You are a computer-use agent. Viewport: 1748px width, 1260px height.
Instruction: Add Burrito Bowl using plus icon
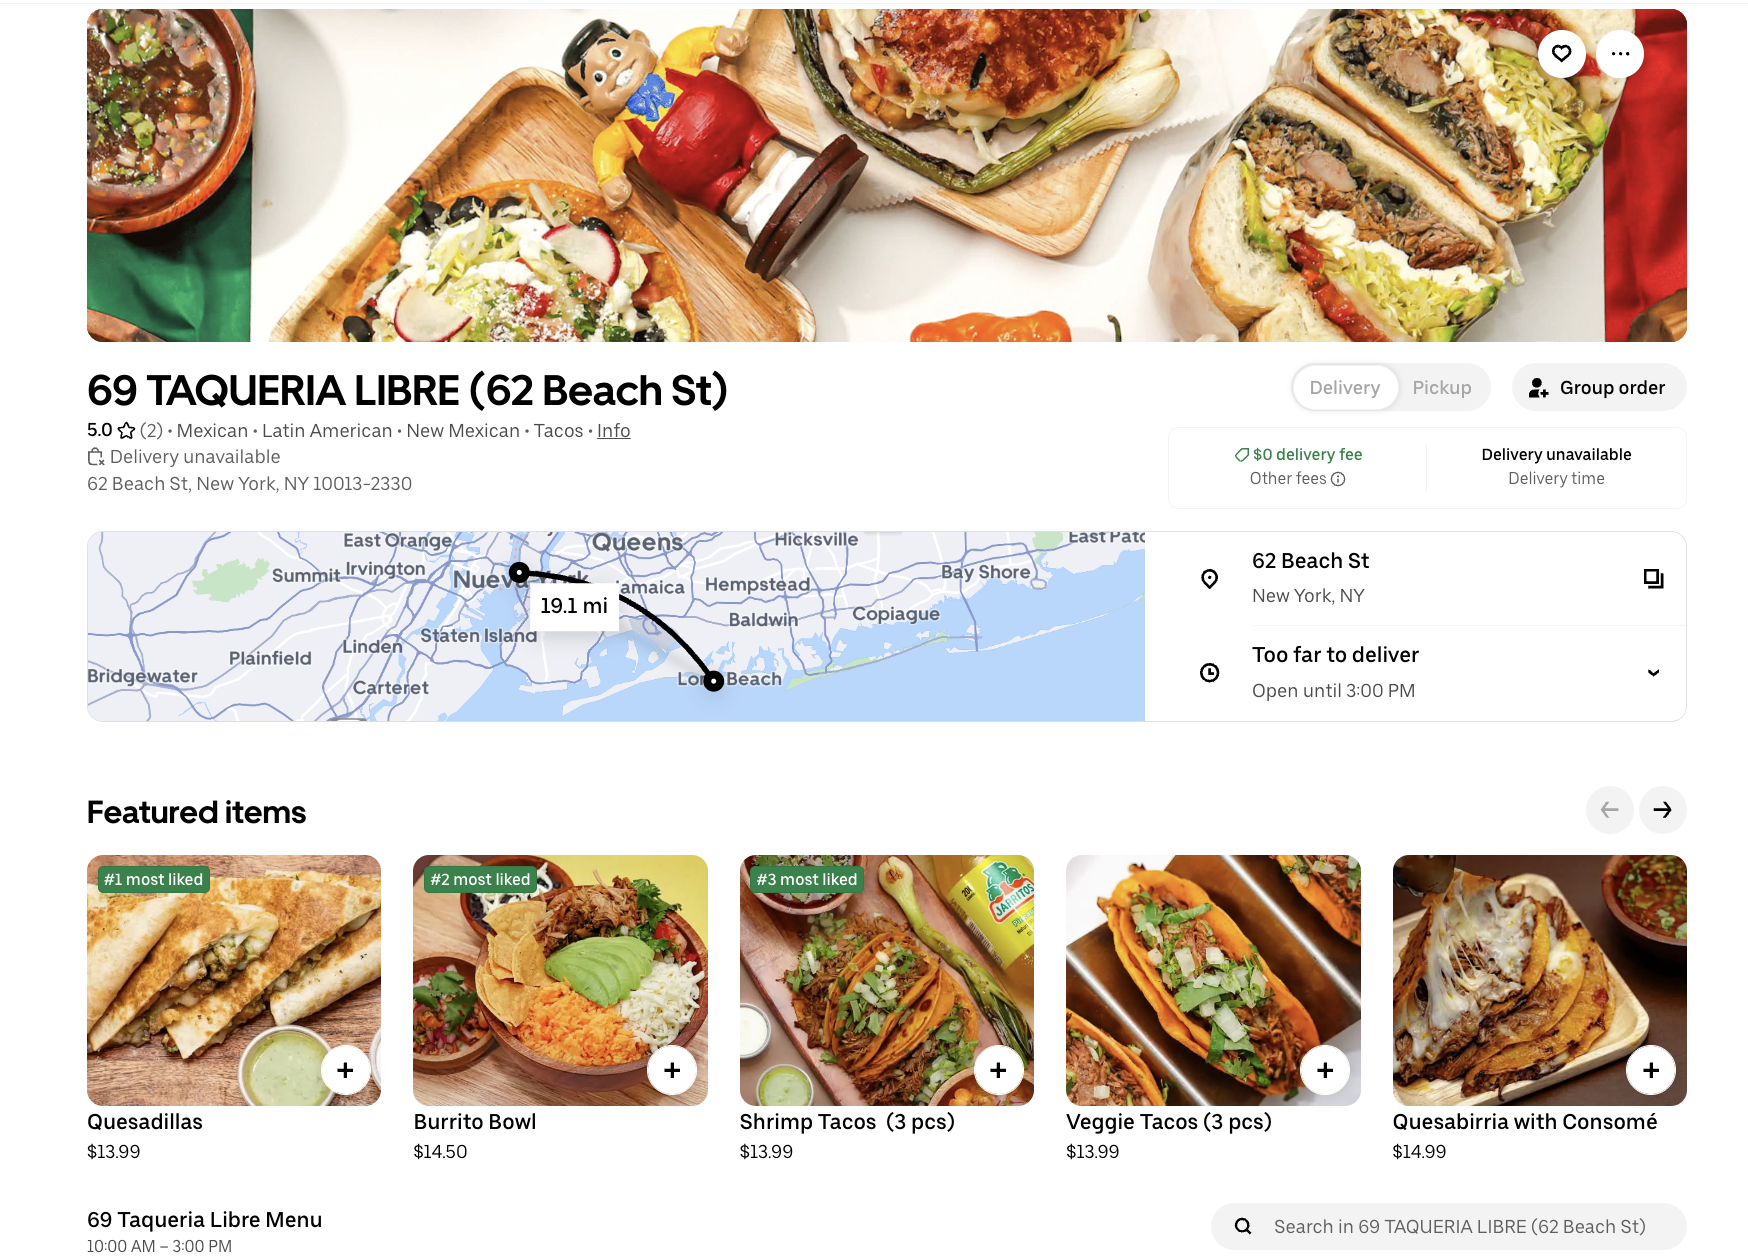[x=672, y=1070]
